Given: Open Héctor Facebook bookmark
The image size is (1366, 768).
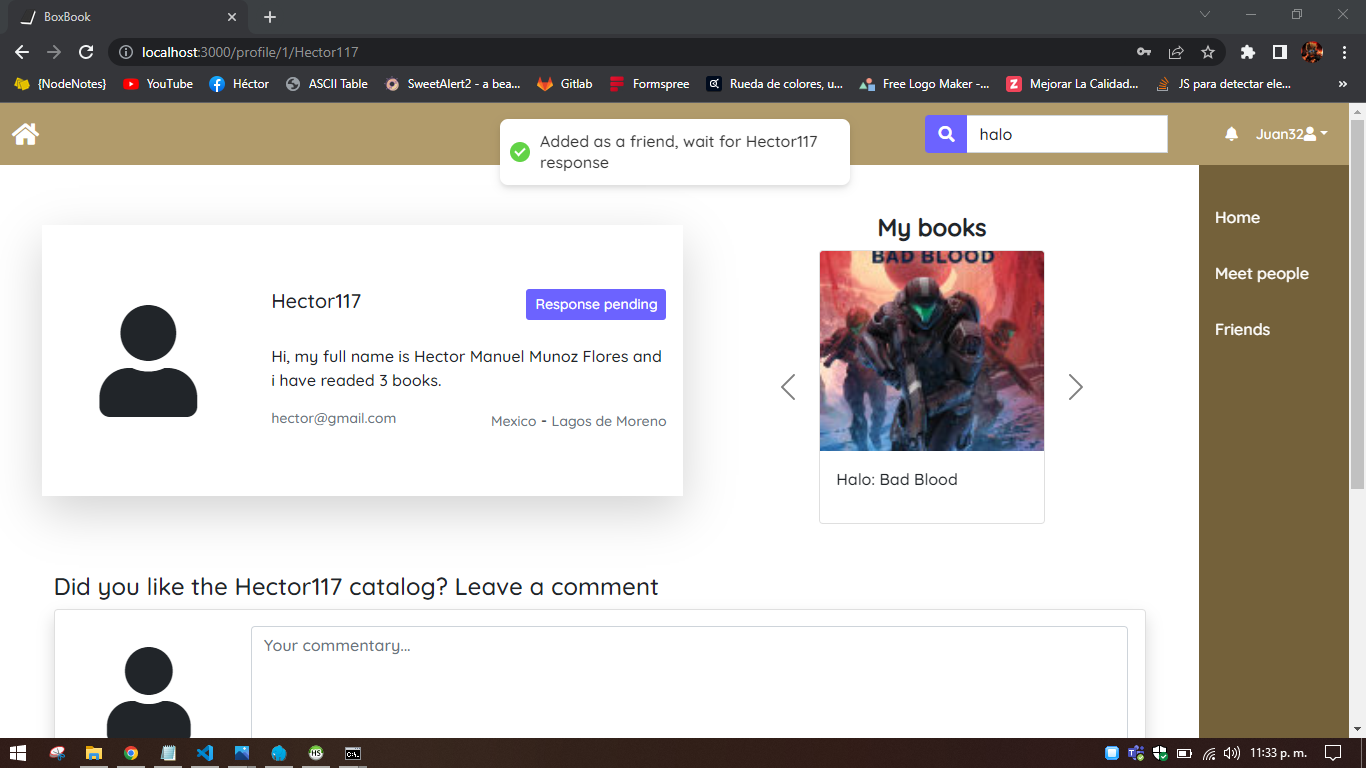Looking at the screenshot, I should pos(239,84).
